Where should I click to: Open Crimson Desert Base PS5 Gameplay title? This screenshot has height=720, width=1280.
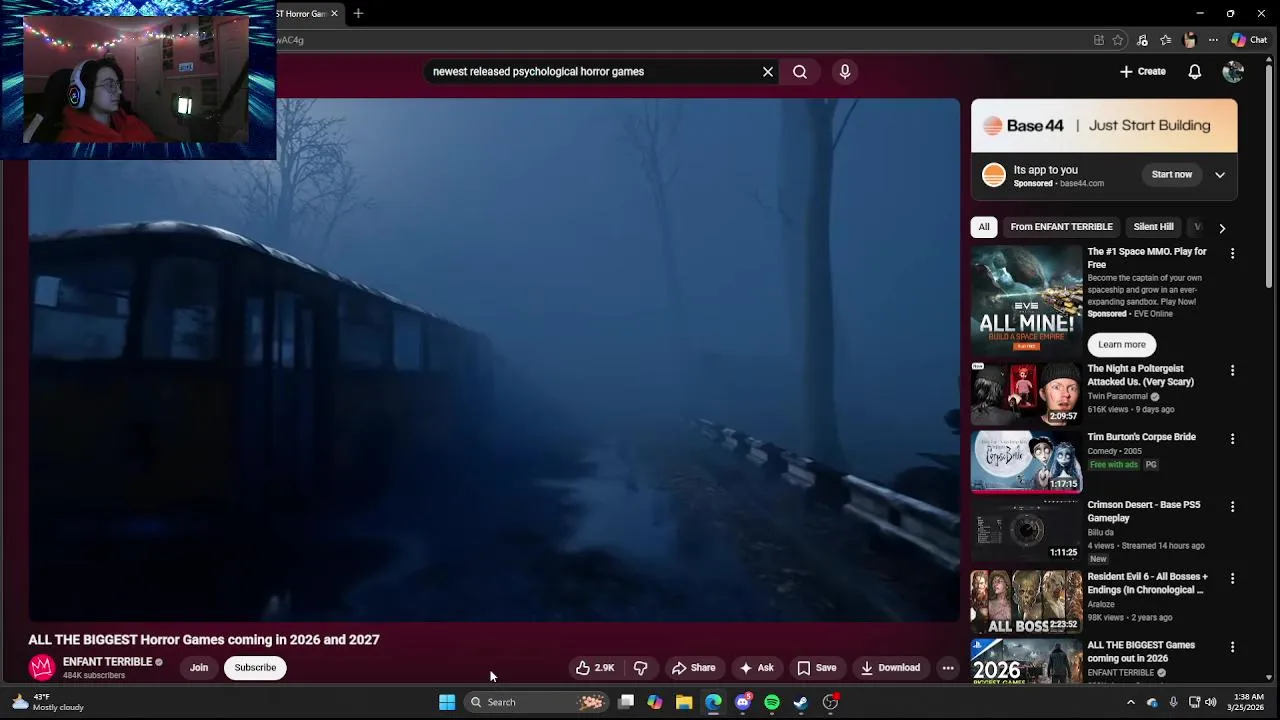point(1144,512)
